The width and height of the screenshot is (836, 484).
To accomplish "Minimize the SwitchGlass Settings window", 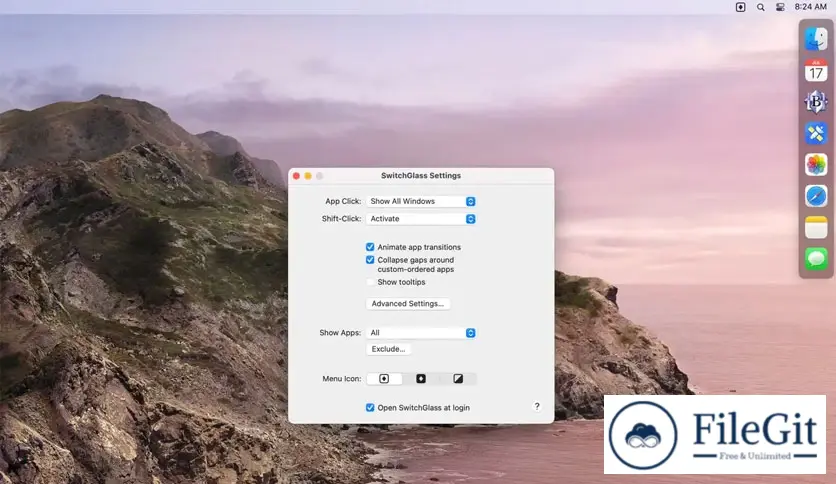I will coord(308,176).
